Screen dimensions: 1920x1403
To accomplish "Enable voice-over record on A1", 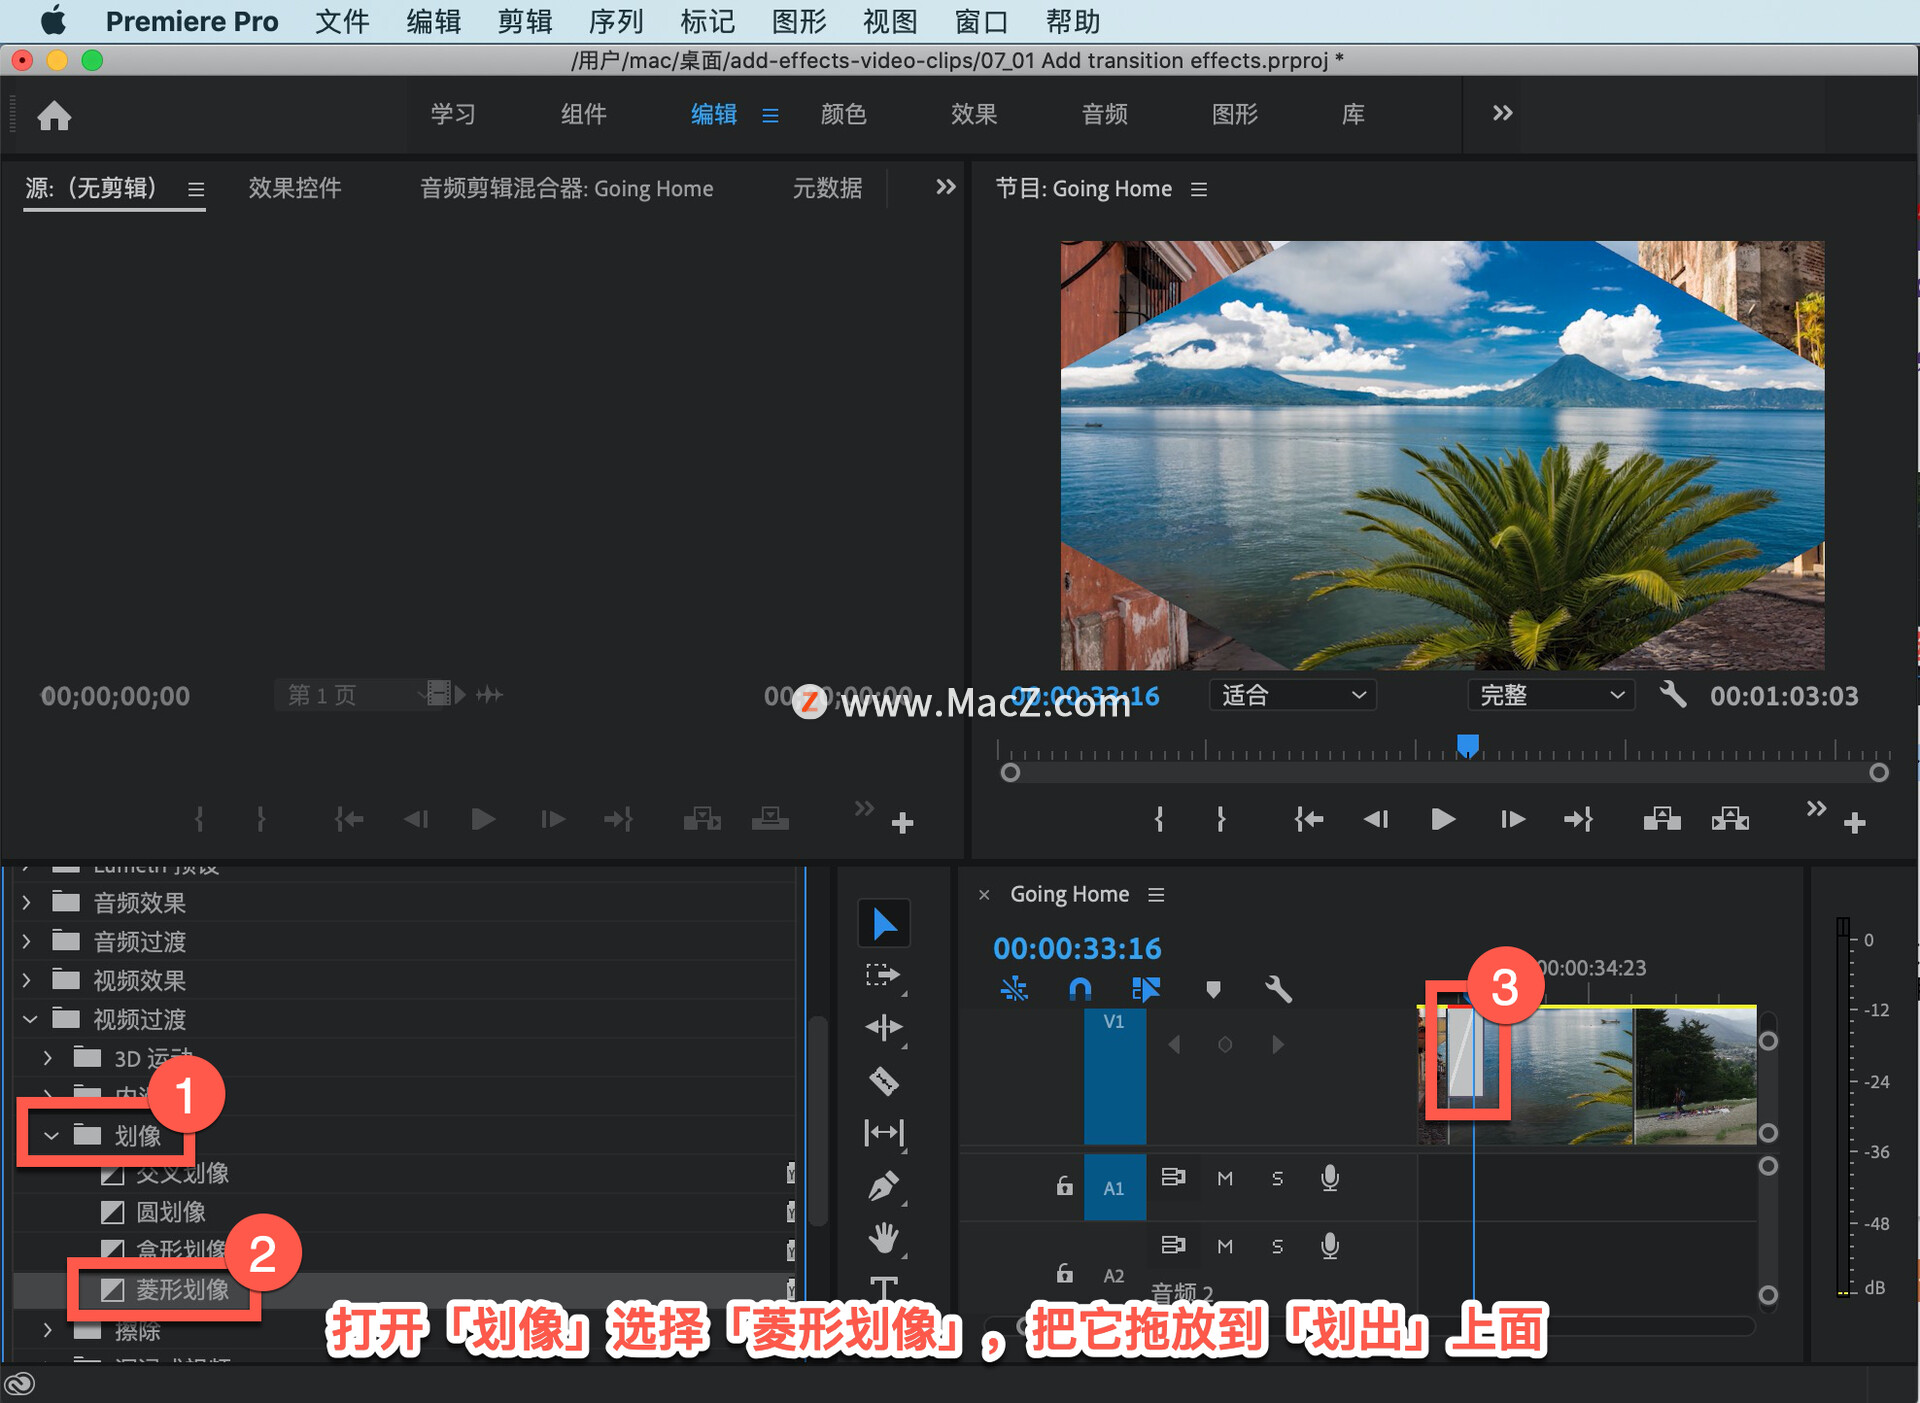I will pos(1330,1178).
